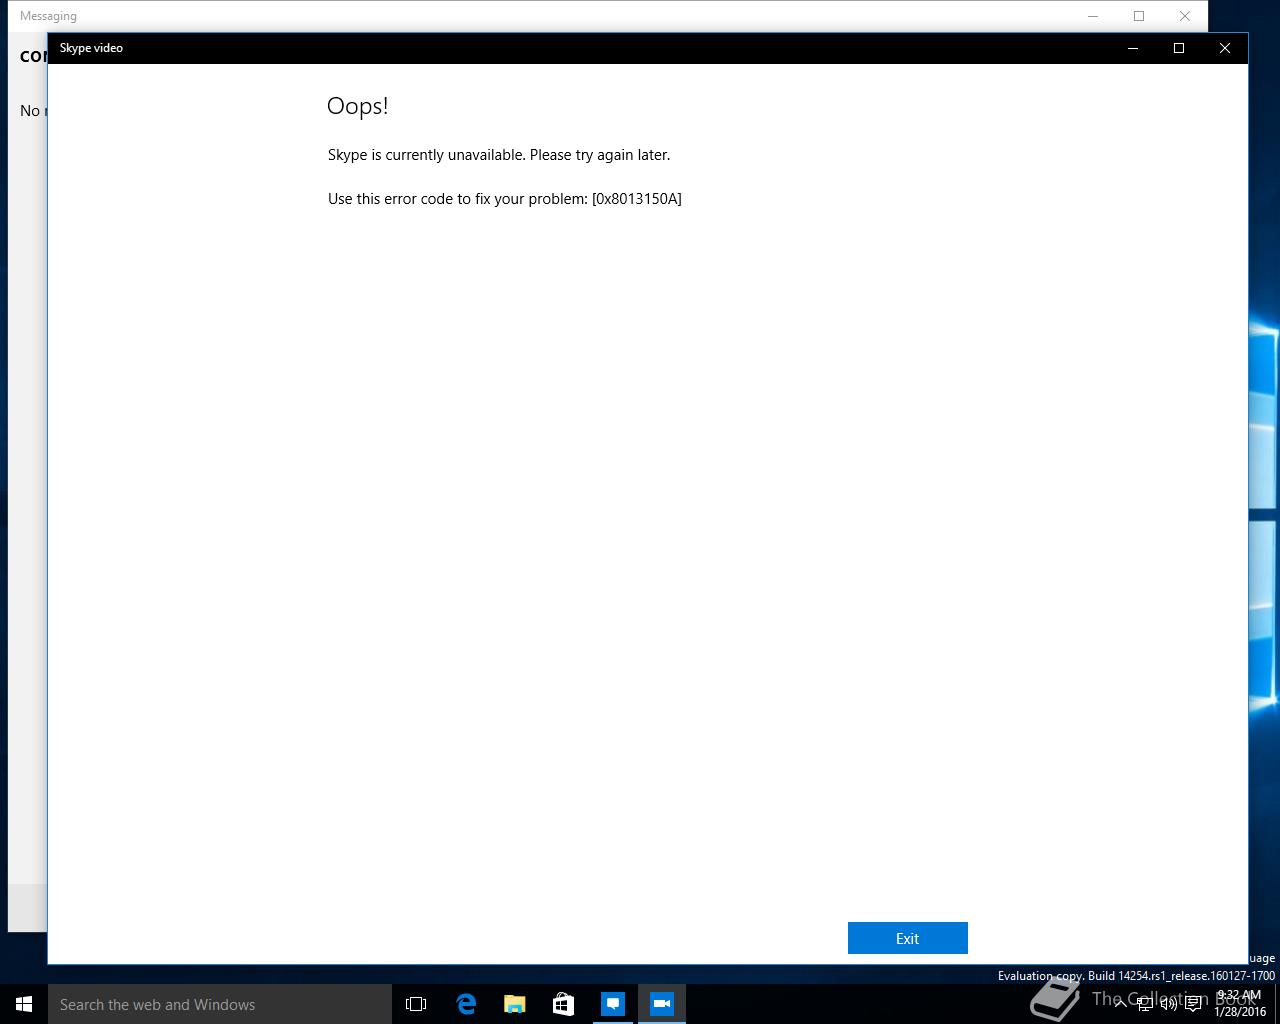
Task: Click the Search the web and Windows box
Action: pos(220,1004)
